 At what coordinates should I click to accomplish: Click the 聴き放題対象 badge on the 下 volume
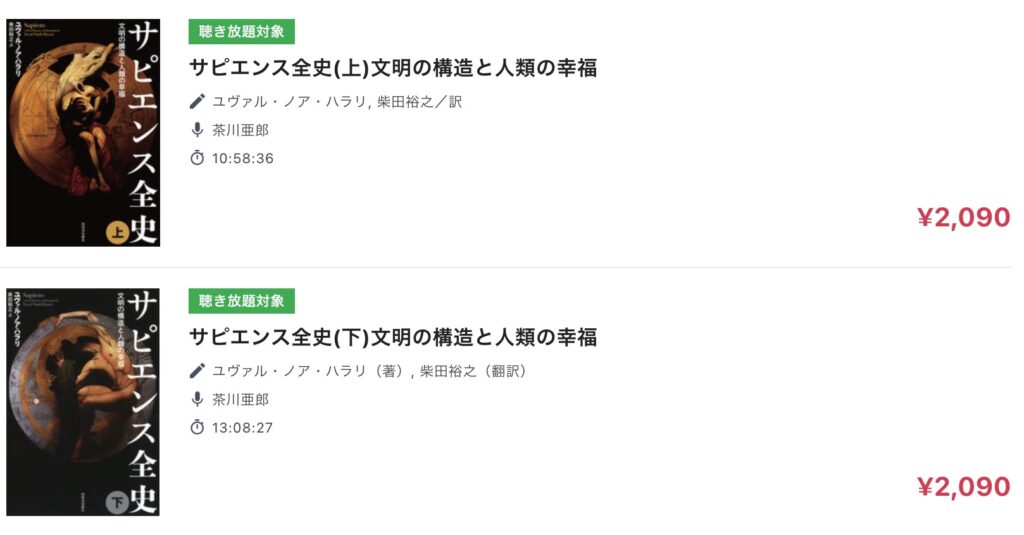pos(242,300)
